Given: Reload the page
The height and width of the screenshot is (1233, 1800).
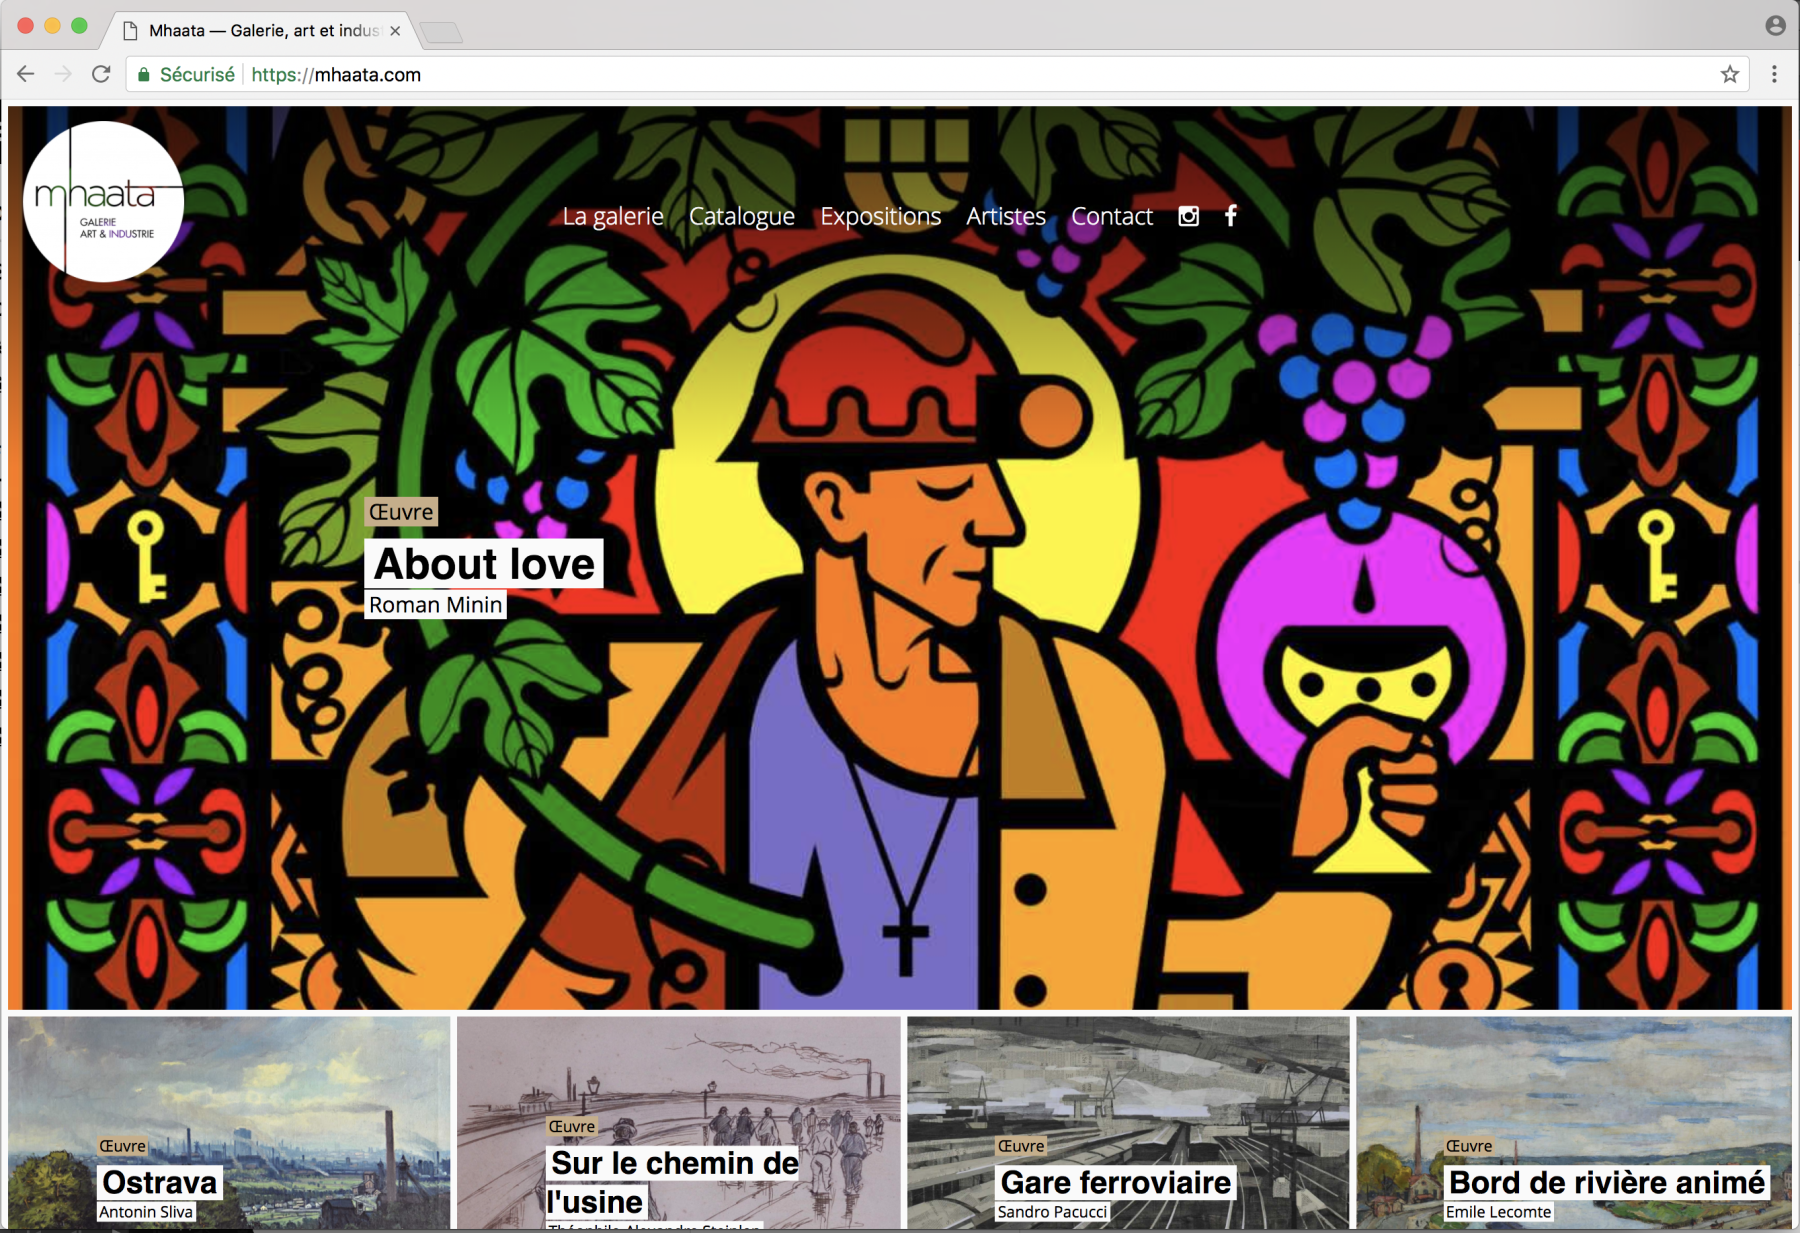Looking at the screenshot, I should coord(101,74).
